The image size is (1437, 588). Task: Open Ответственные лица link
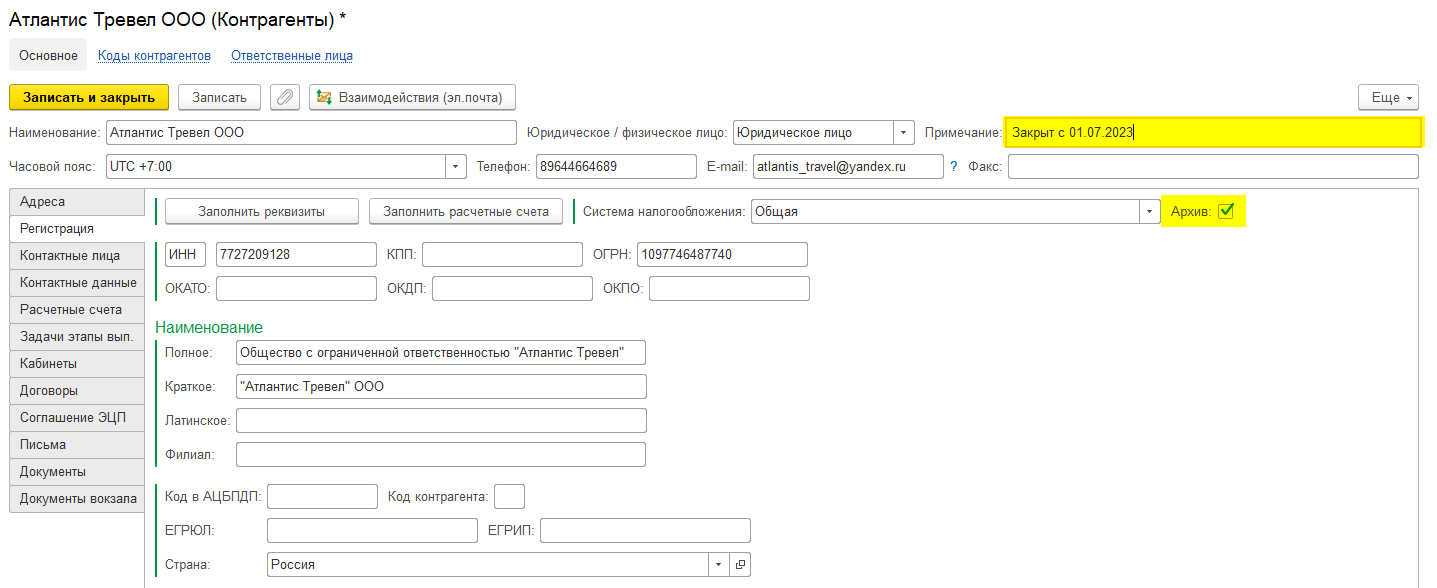(291, 56)
